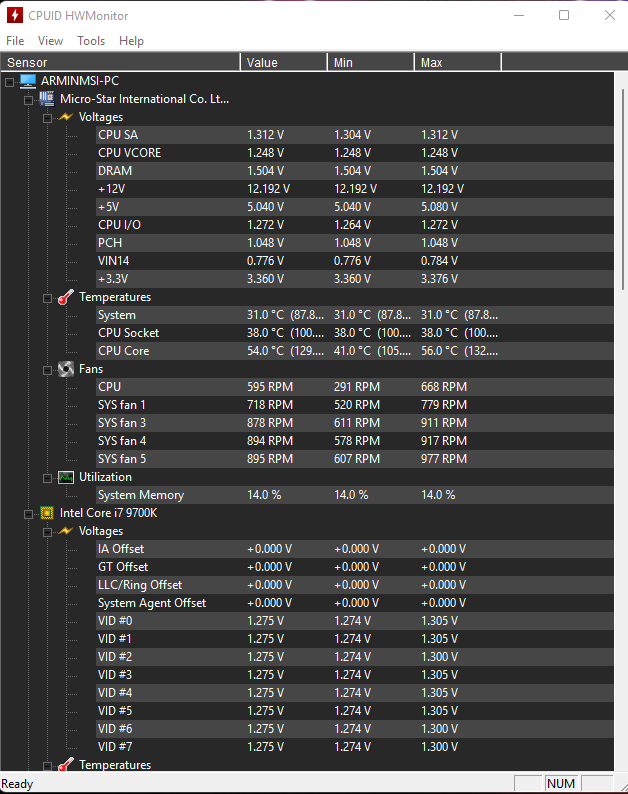Click the 977 RPM max value
Viewport: 628px width, 794px height.
point(444,459)
